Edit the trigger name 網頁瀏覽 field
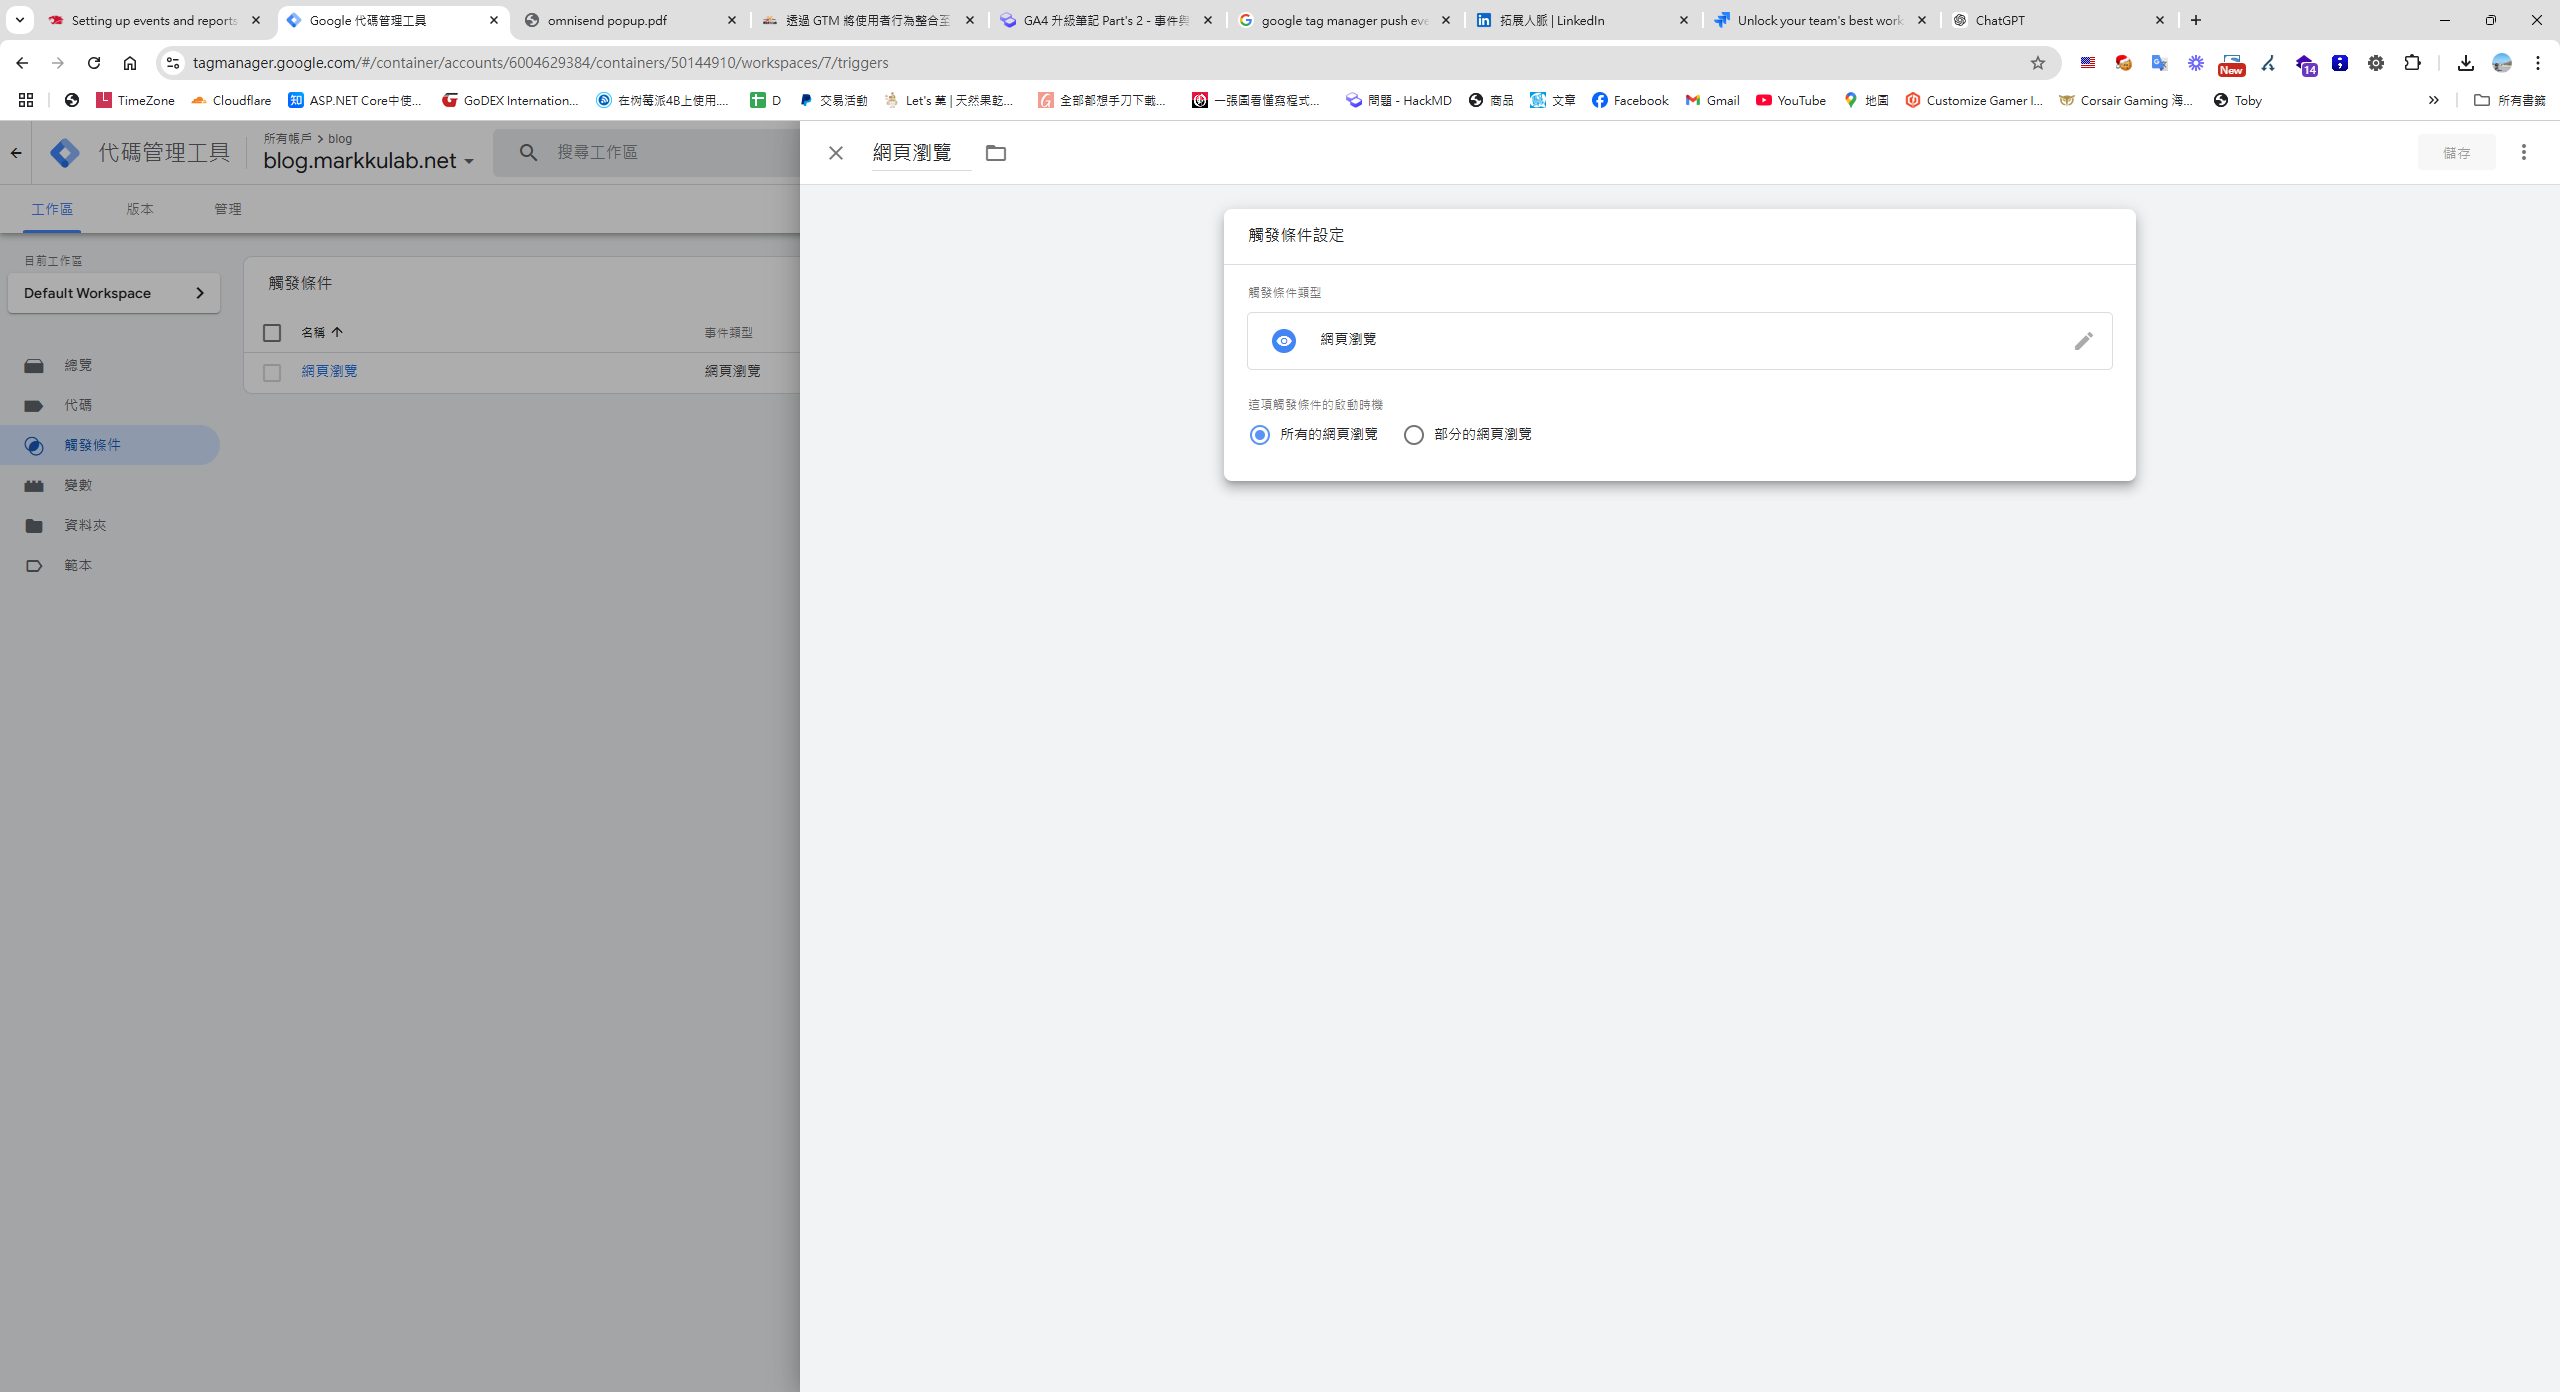This screenshot has height=1392, width=2560. 918,151
